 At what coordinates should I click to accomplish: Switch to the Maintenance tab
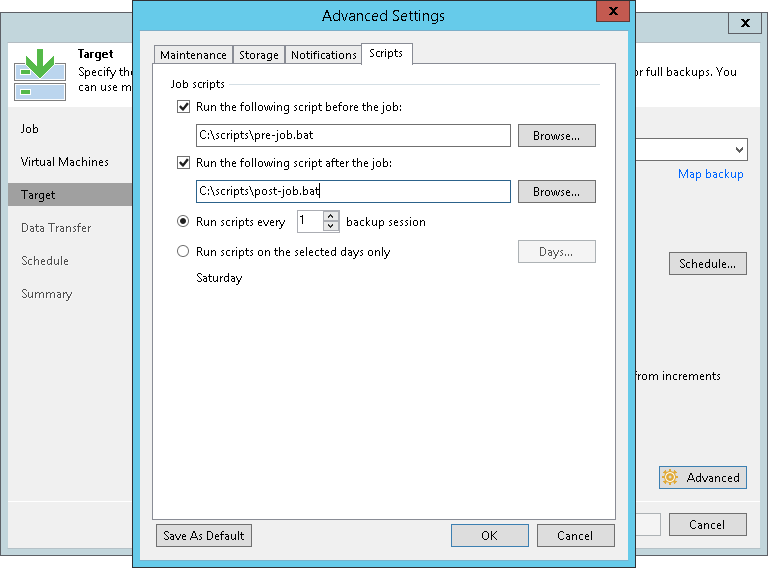[193, 55]
